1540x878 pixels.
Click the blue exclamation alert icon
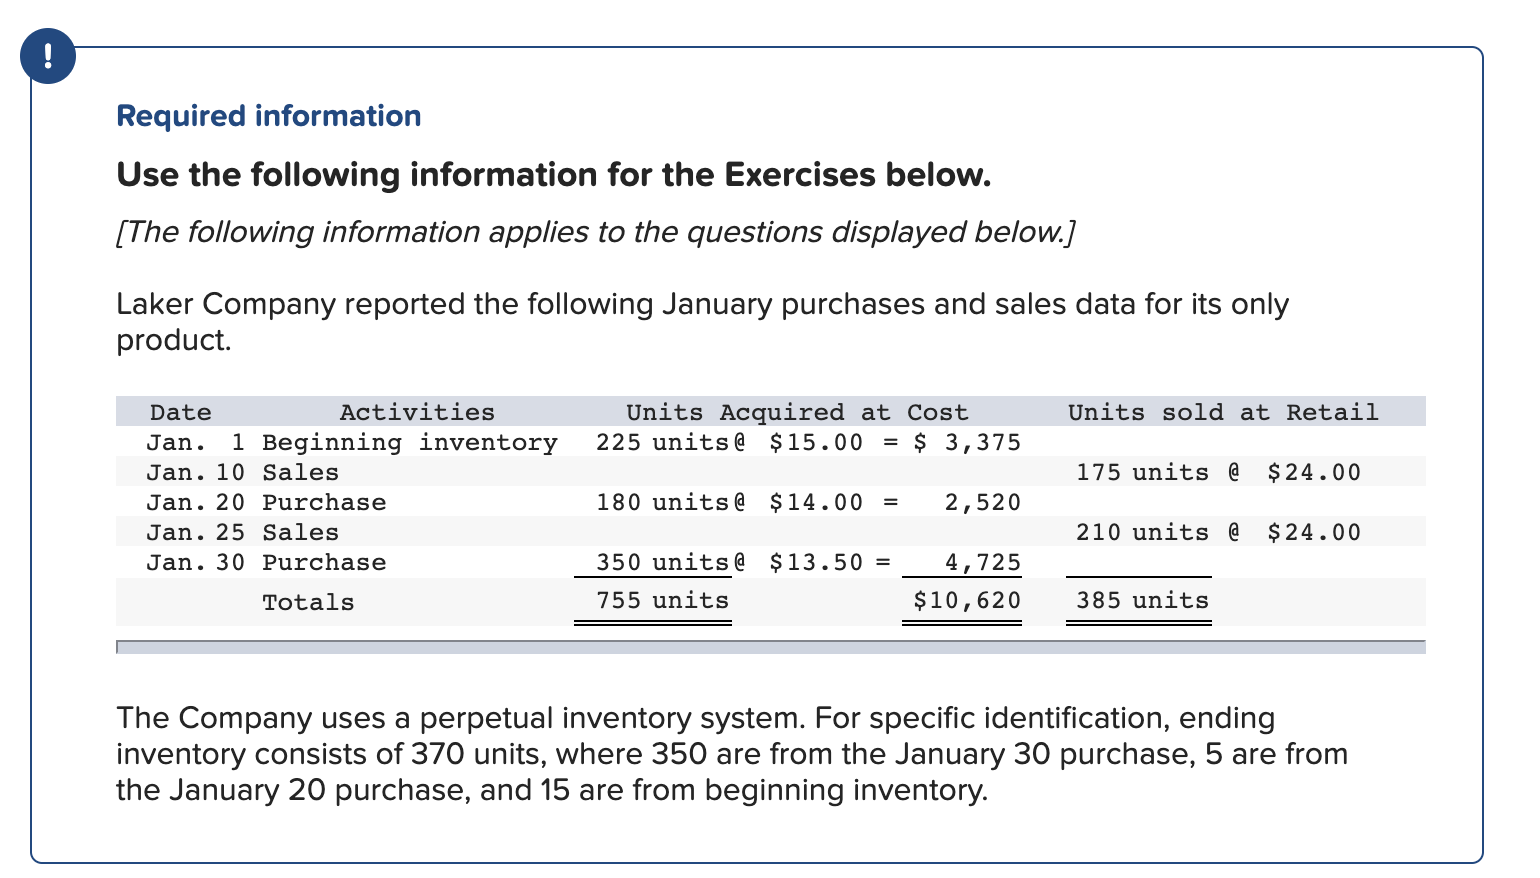click(47, 56)
